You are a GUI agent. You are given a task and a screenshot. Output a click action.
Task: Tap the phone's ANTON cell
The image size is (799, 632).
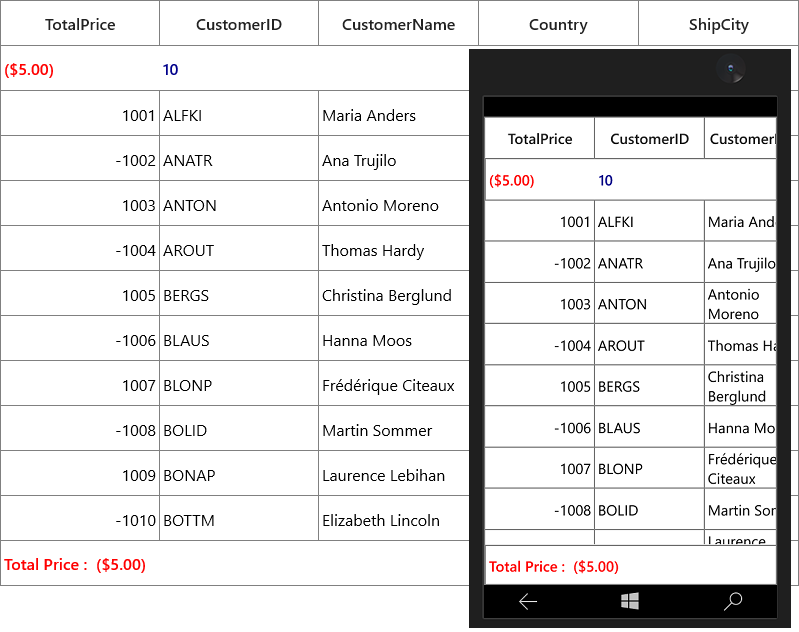point(649,304)
